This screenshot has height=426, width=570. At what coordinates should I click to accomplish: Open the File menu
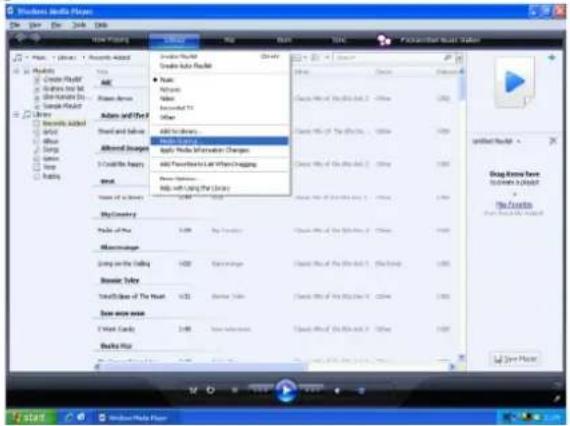pyautogui.click(x=15, y=25)
